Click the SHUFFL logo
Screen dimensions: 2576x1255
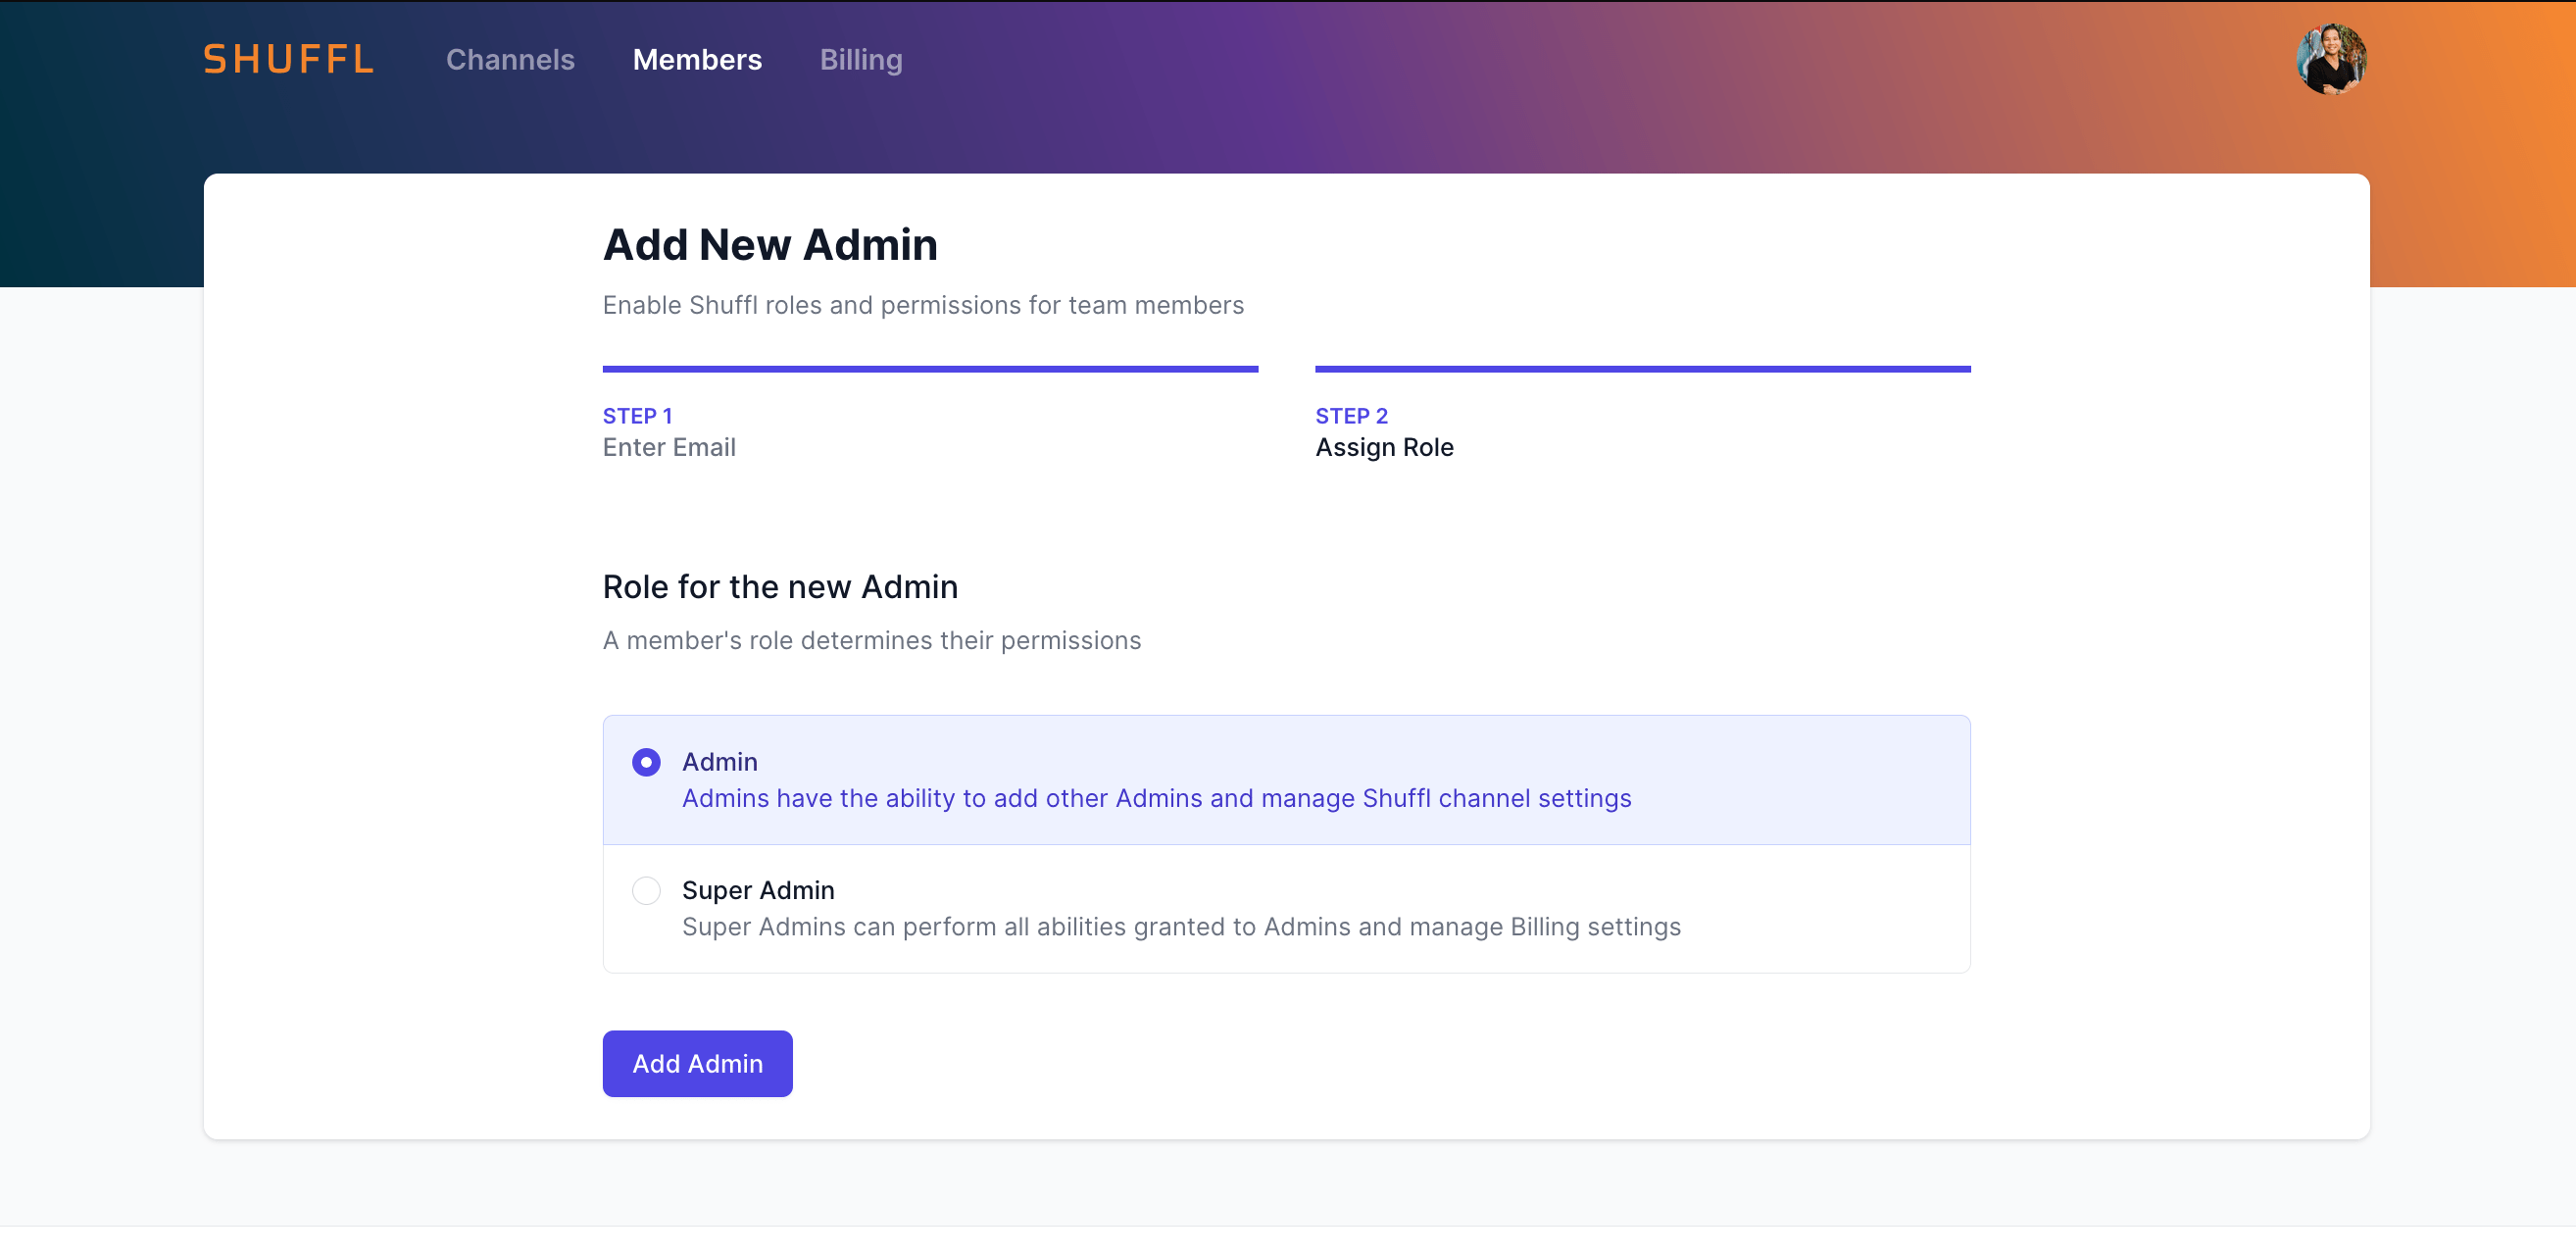[x=288, y=60]
